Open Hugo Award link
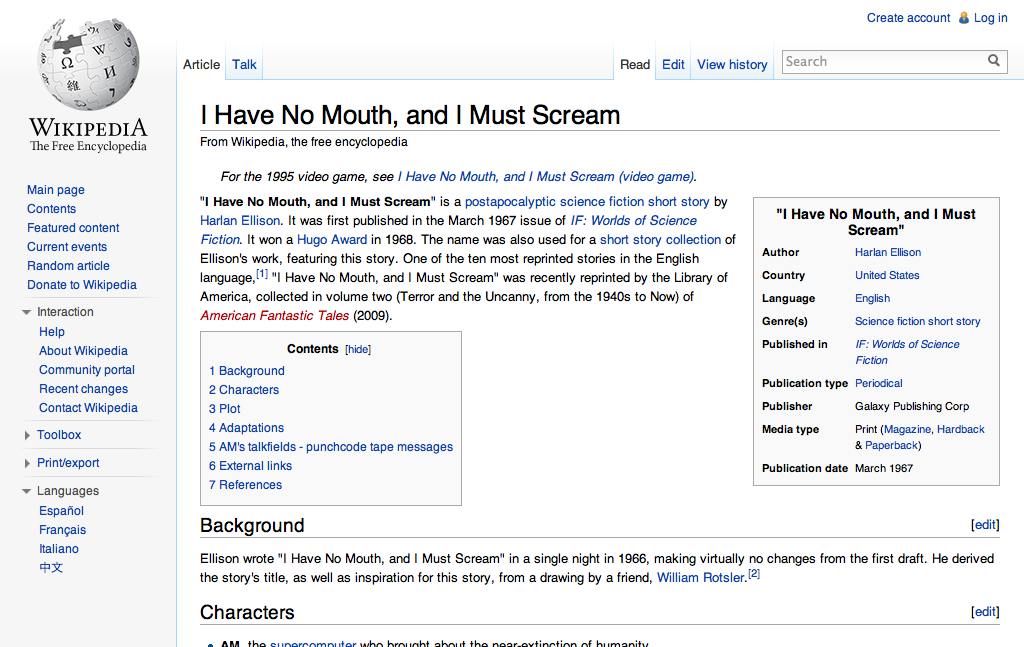The height and width of the screenshot is (647, 1024). coord(332,240)
